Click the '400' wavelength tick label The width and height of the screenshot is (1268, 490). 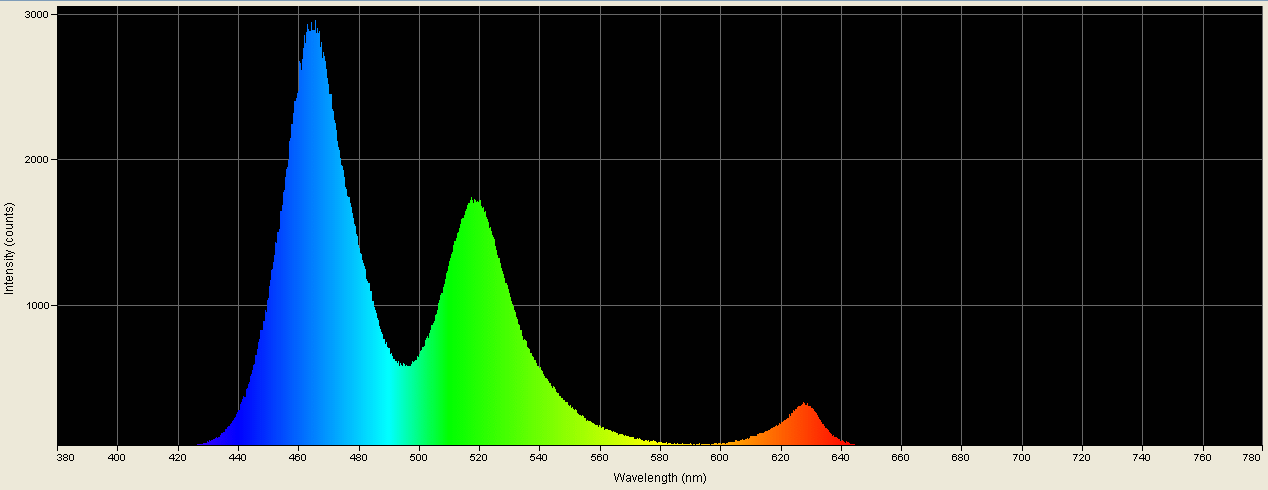118,458
